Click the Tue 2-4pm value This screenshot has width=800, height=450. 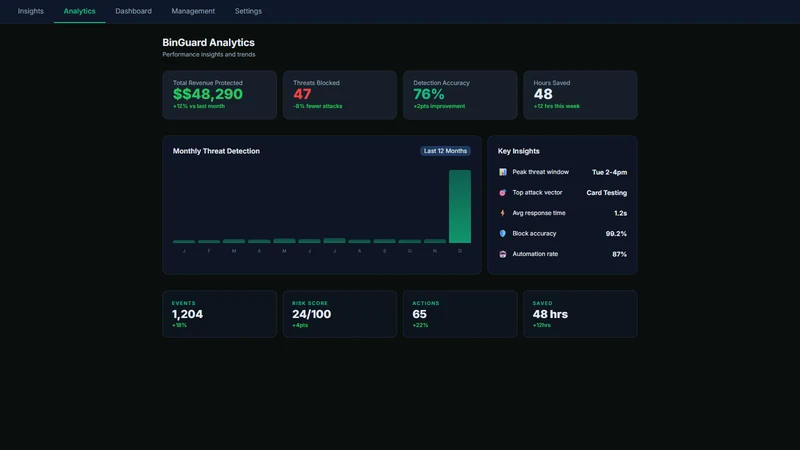[x=609, y=172]
